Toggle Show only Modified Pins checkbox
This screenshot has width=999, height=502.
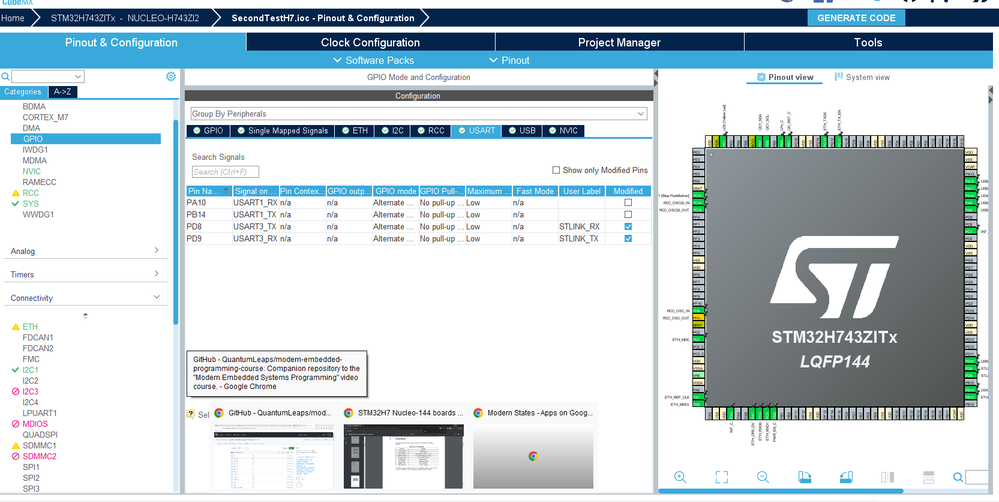pos(556,170)
